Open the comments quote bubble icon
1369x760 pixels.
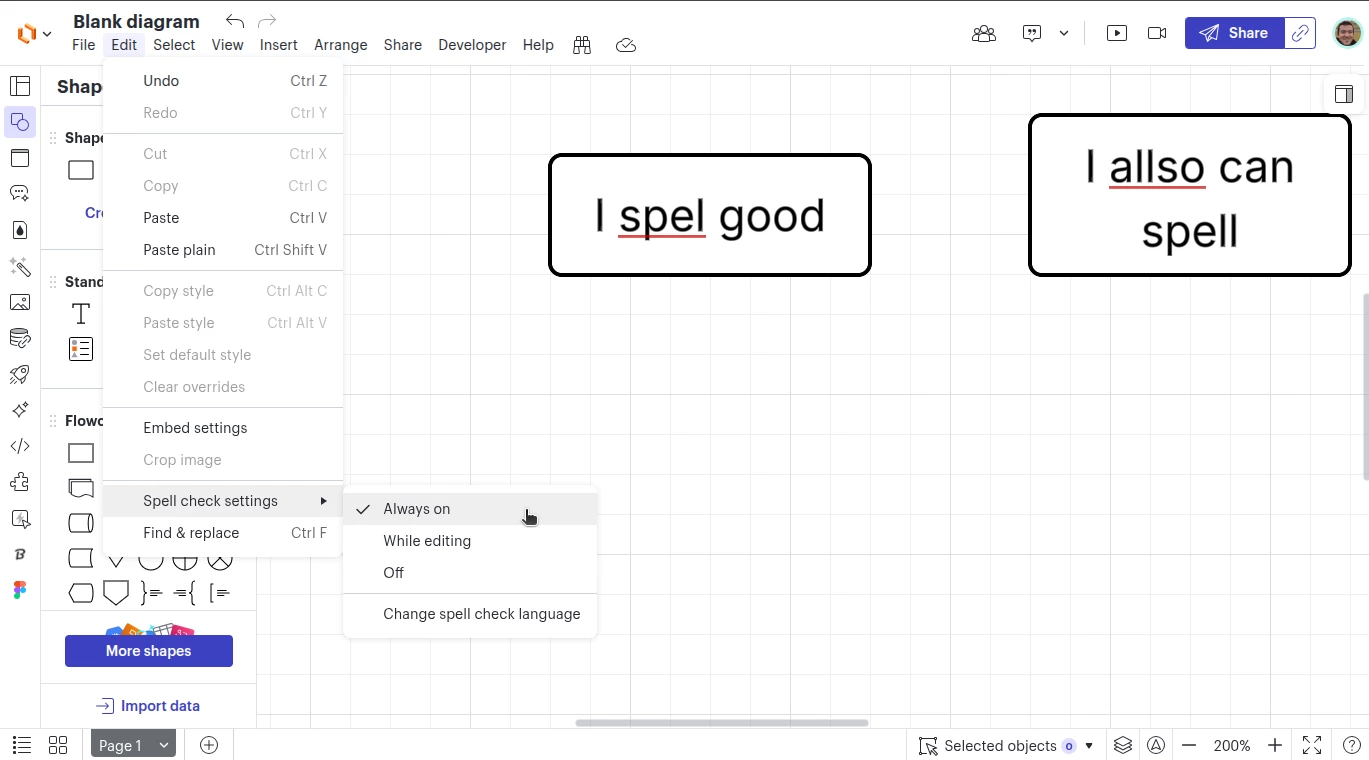[1033, 33]
